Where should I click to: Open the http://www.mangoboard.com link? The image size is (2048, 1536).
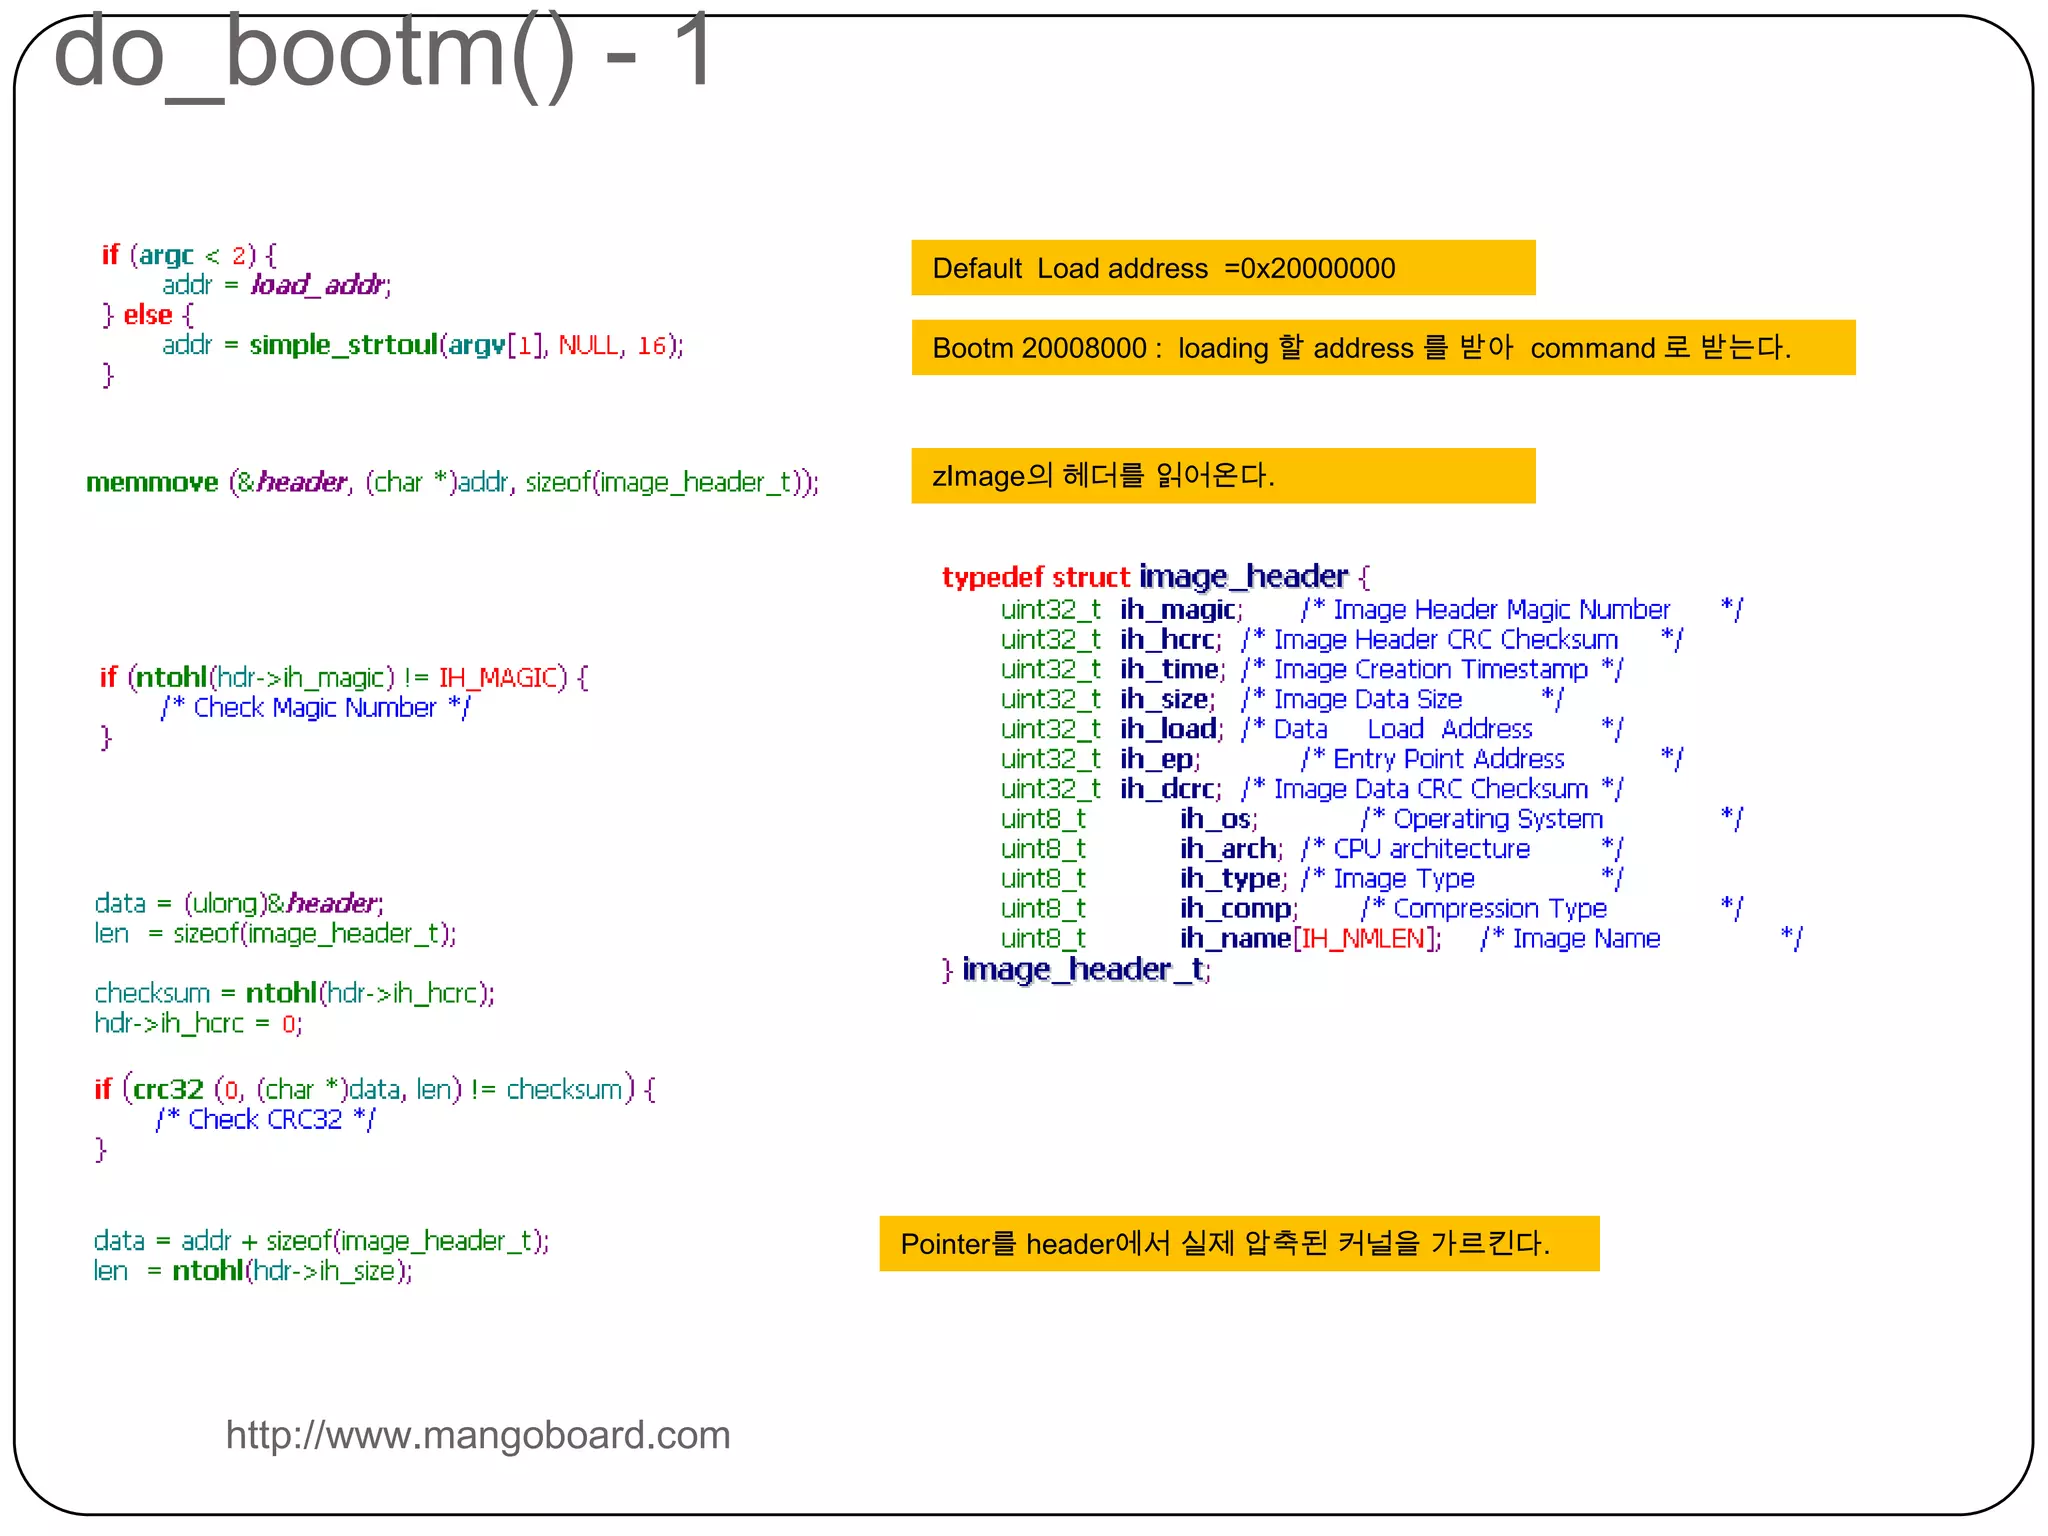coord(478,1435)
